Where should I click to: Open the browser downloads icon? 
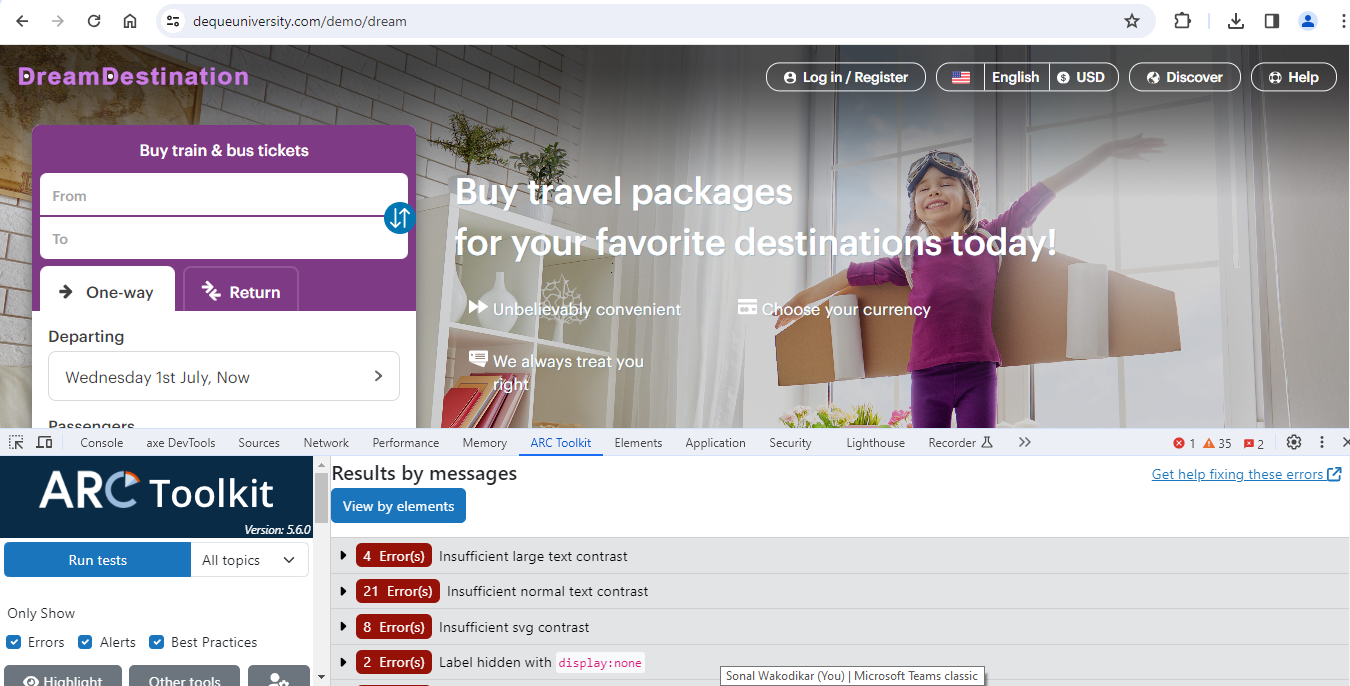coord(1236,21)
